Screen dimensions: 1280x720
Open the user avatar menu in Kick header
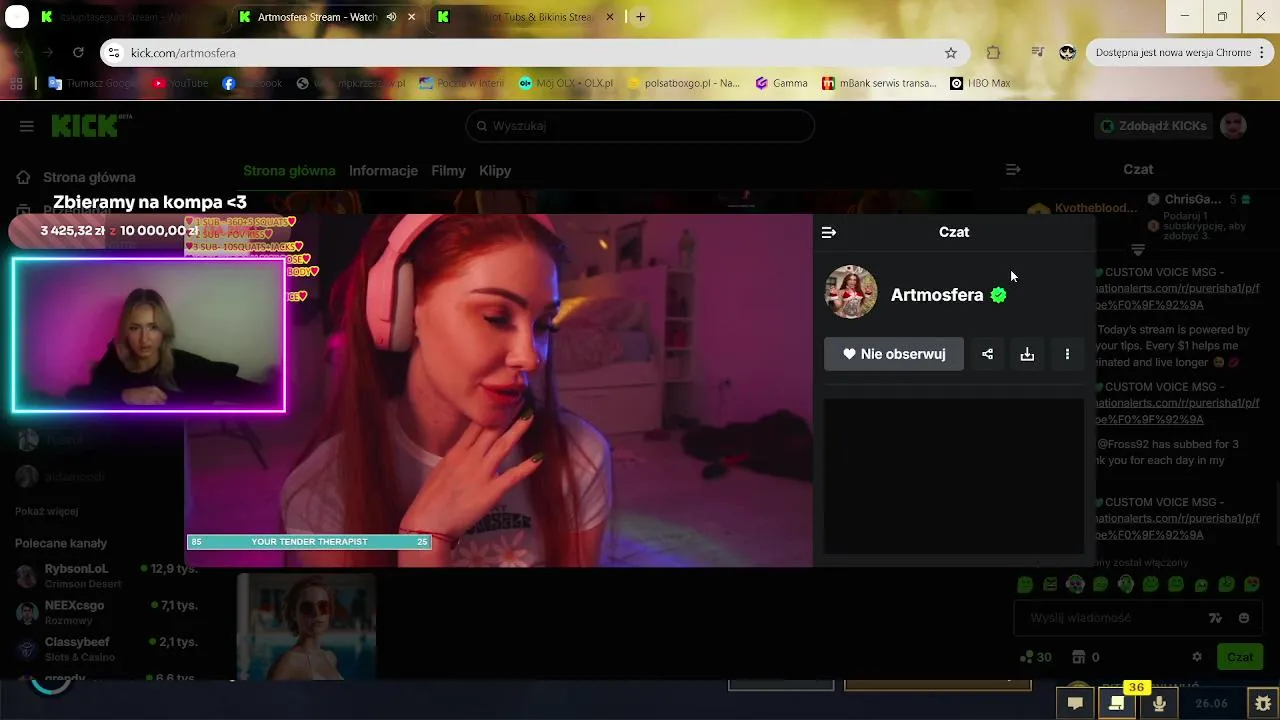[x=1235, y=126]
